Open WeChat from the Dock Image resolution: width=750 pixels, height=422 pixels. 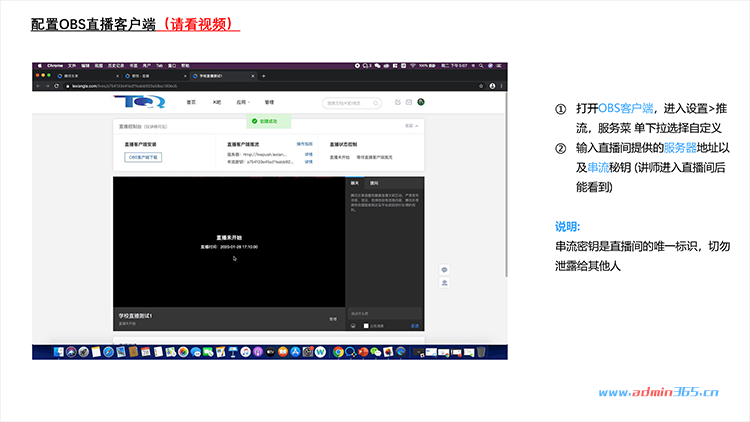pos(375,352)
